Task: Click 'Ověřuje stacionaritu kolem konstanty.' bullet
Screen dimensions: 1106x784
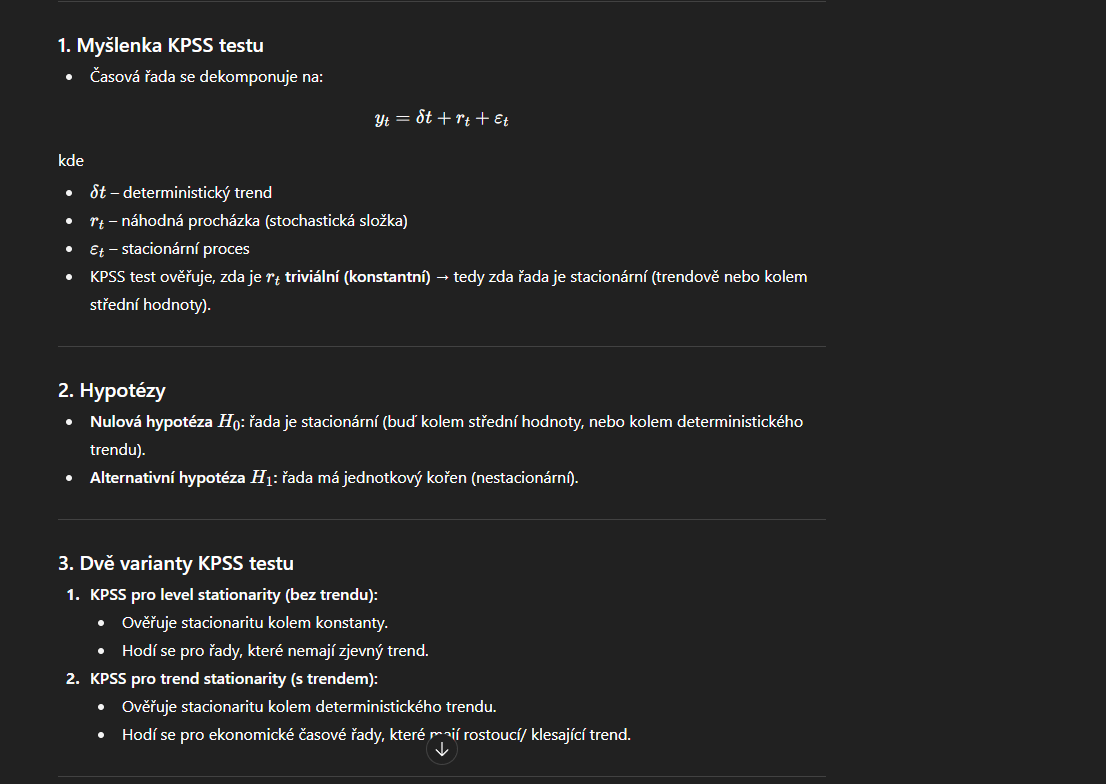Action: (255, 623)
